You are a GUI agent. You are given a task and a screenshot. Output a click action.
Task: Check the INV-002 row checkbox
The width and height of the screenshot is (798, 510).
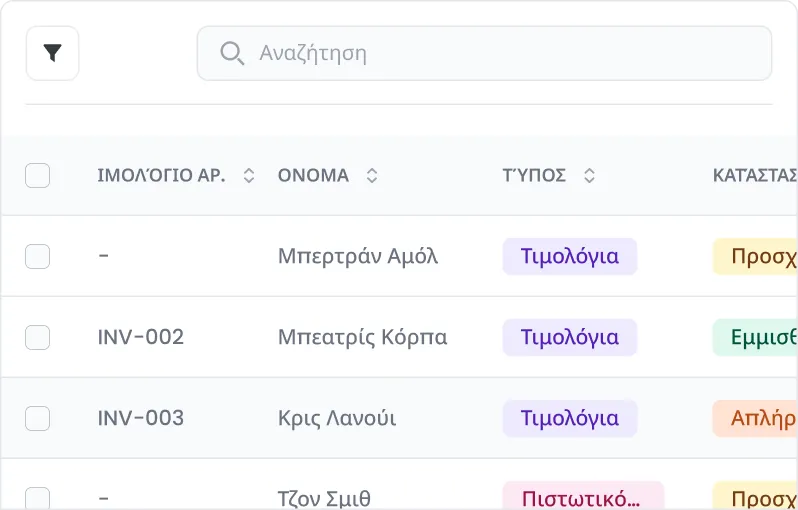[38, 337]
